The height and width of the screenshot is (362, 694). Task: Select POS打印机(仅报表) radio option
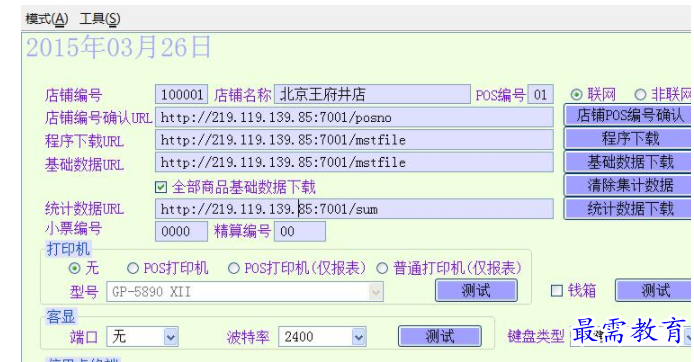234,268
